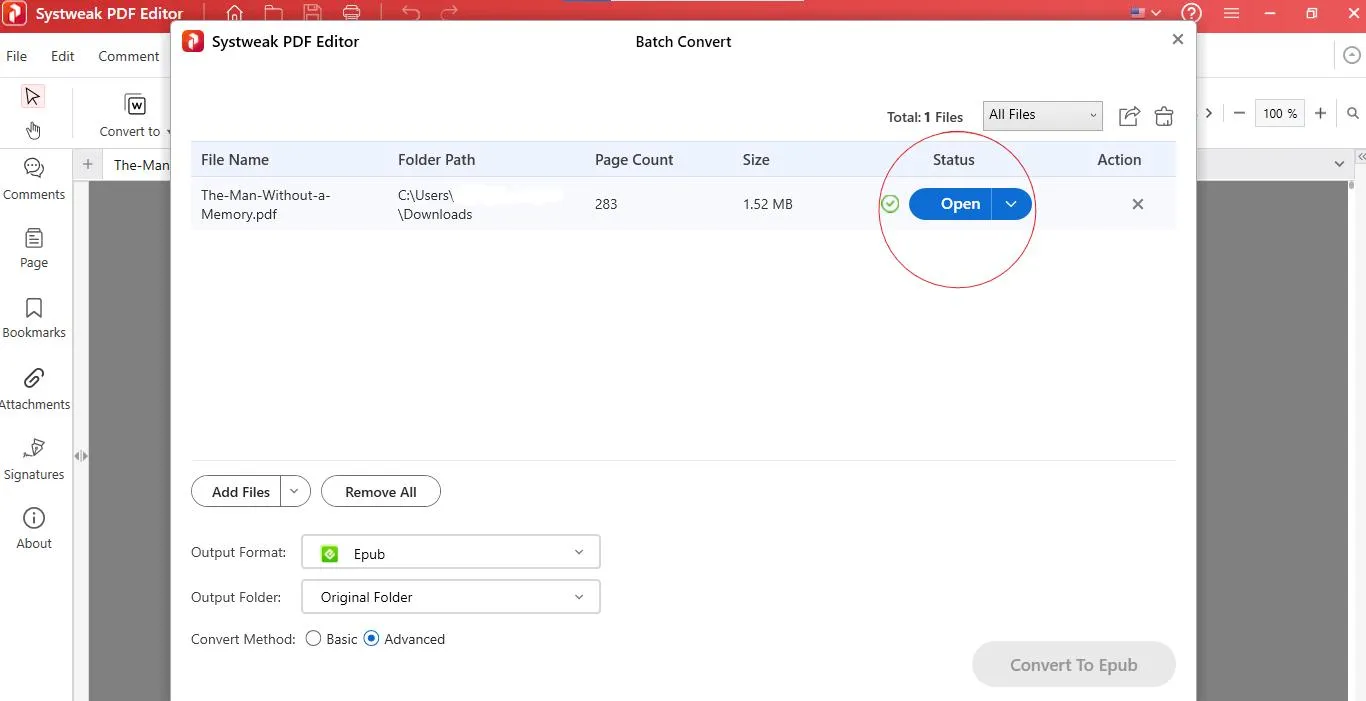Click the About info icon

click(34, 518)
